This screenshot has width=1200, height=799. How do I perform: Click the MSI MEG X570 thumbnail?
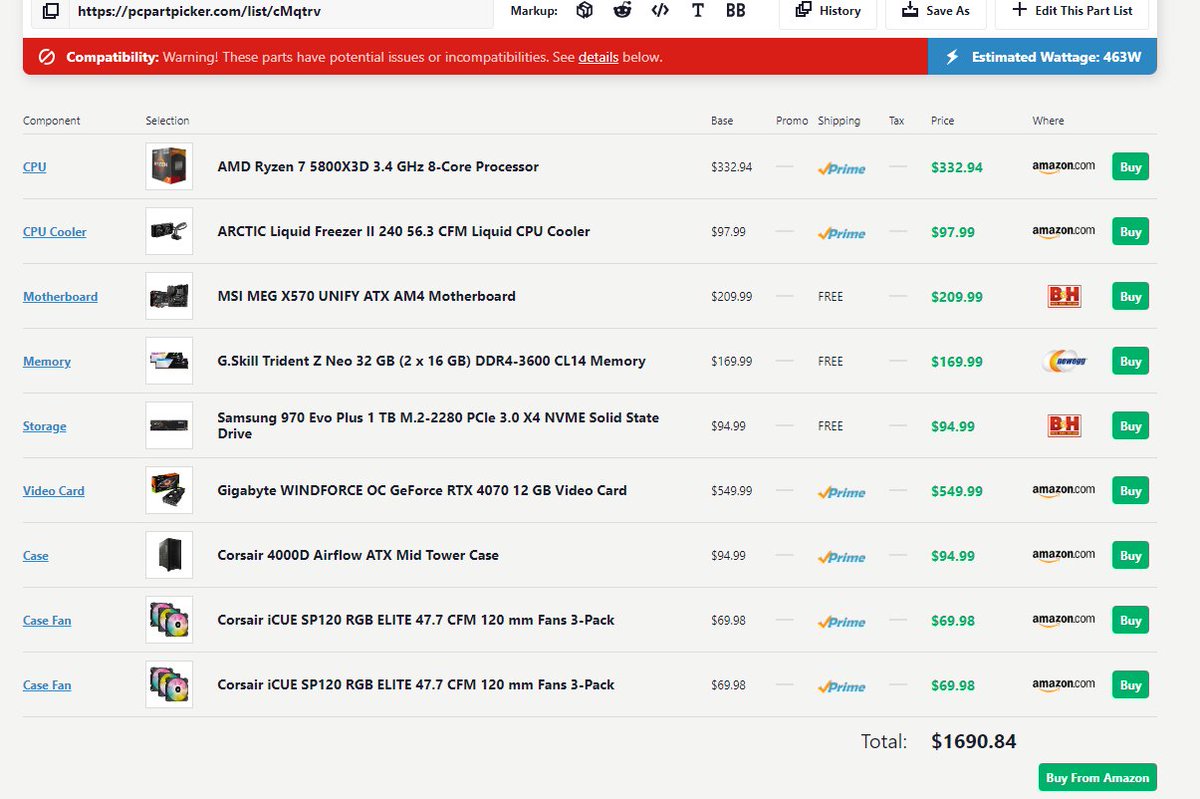(x=169, y=296)
